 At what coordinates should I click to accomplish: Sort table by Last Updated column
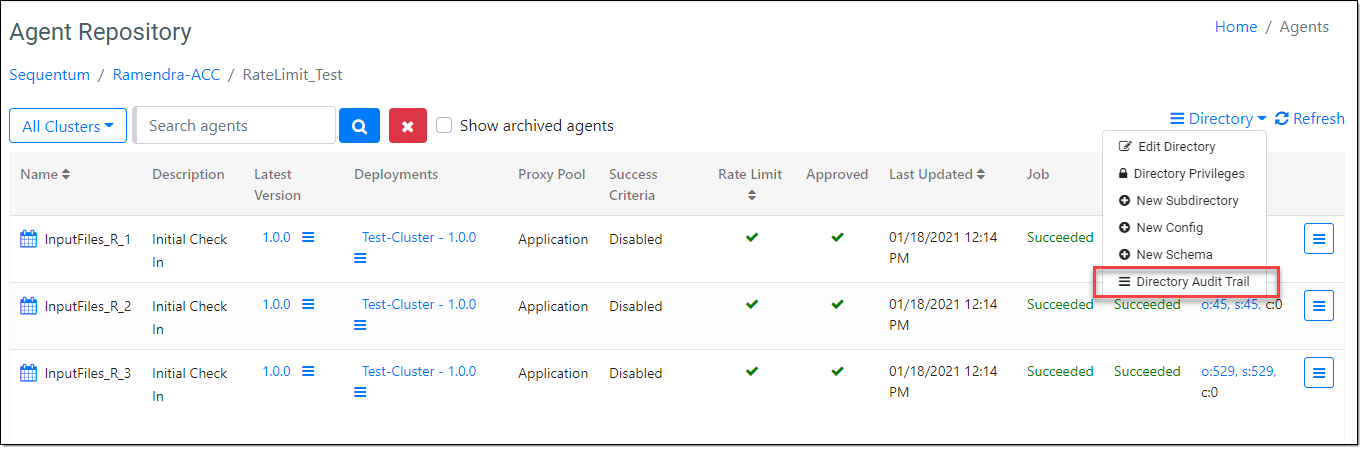[x=936, y=174]
